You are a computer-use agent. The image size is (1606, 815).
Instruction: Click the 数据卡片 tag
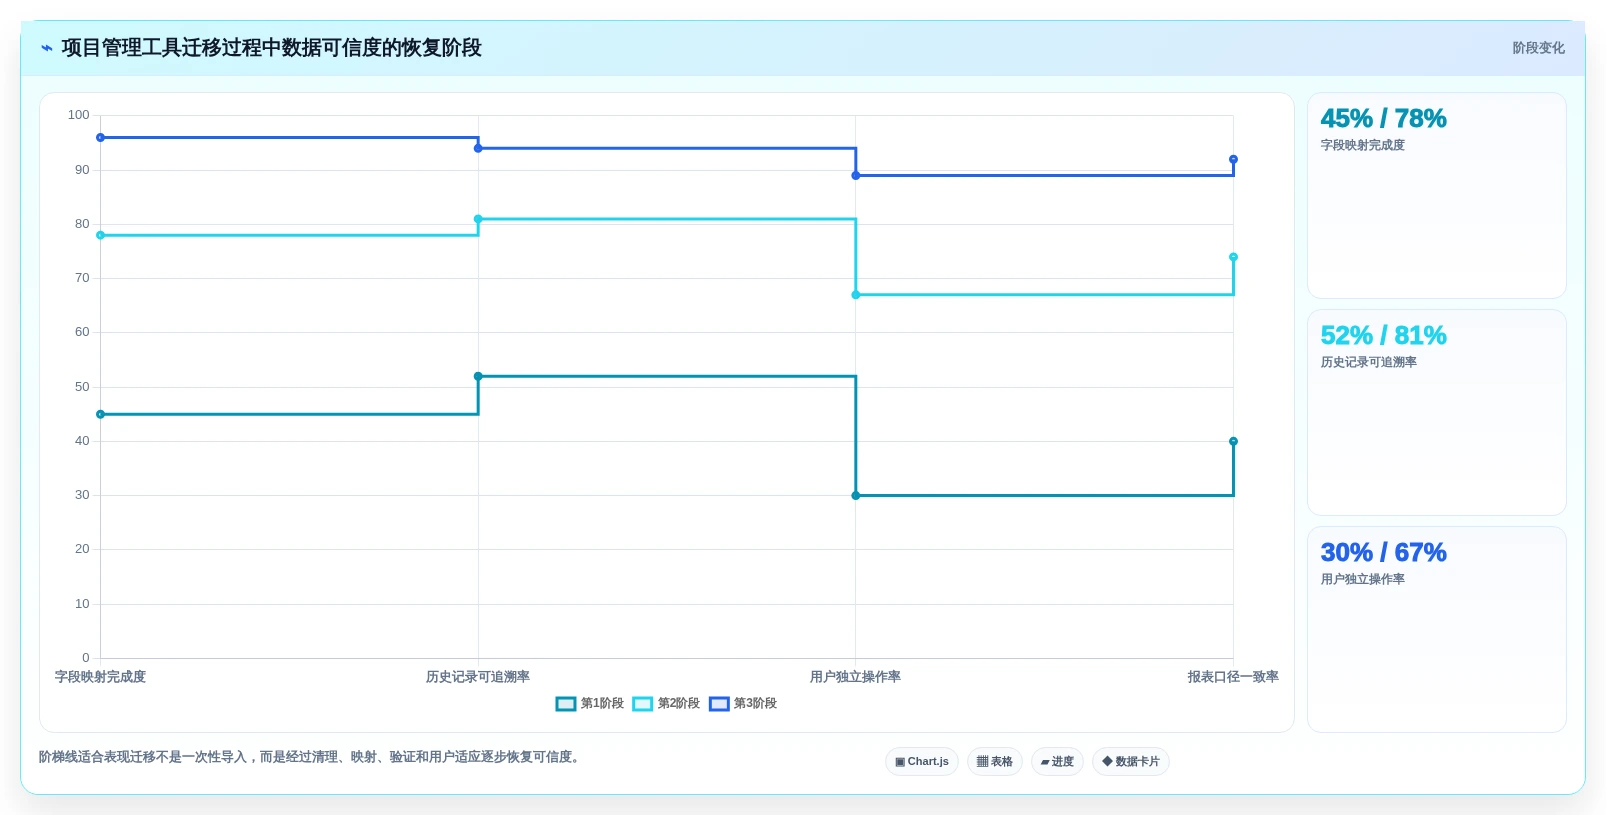(1131, 762)
